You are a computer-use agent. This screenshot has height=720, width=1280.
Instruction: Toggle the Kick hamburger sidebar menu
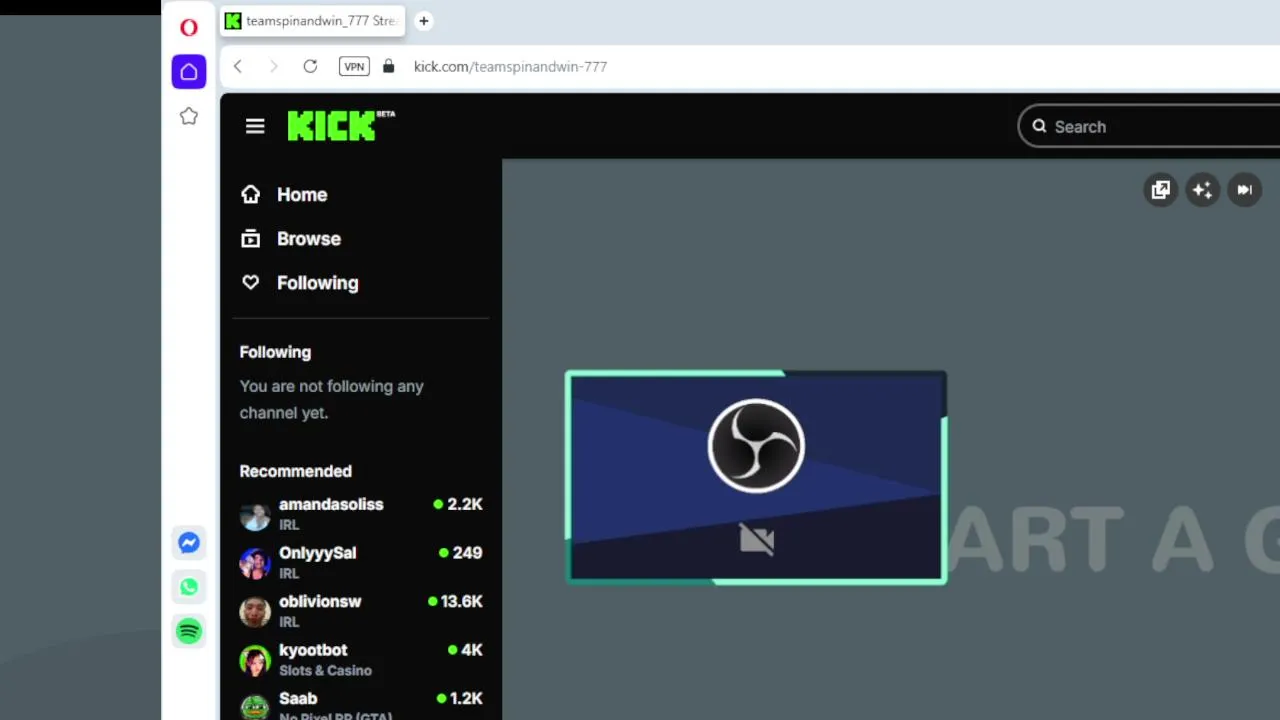pos(255,126)
